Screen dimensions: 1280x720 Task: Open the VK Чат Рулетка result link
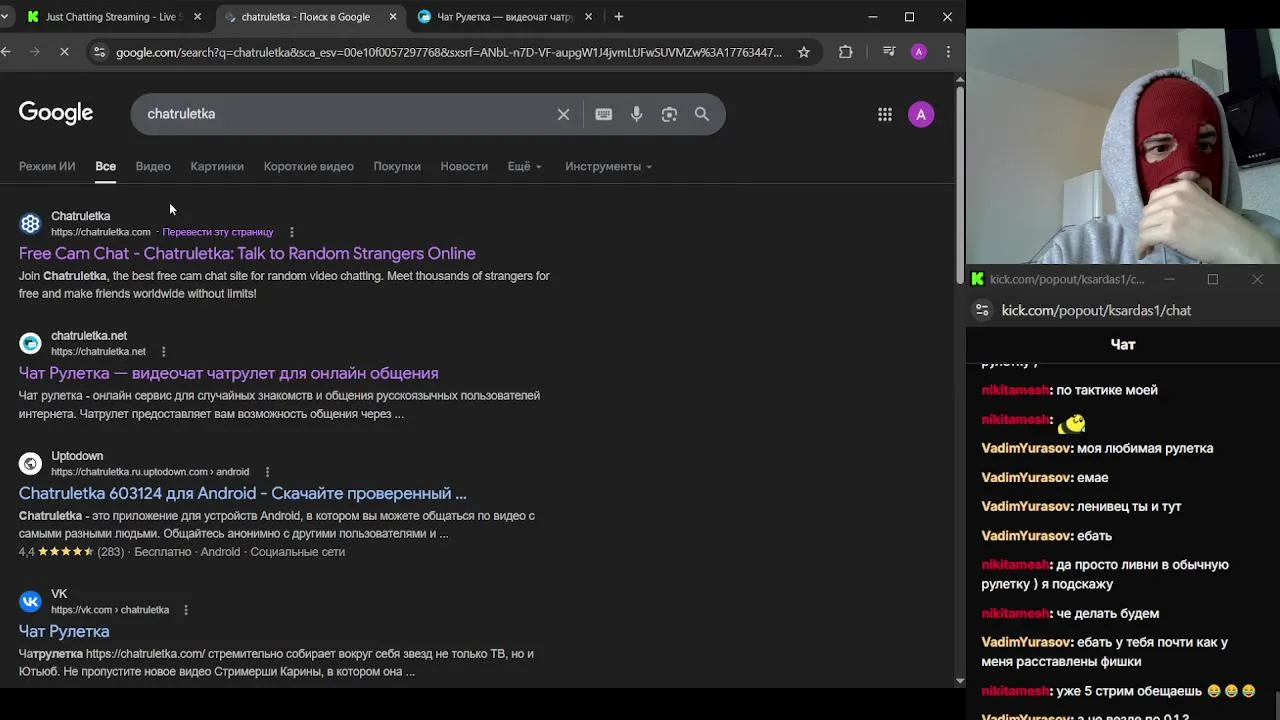(64, 631)
